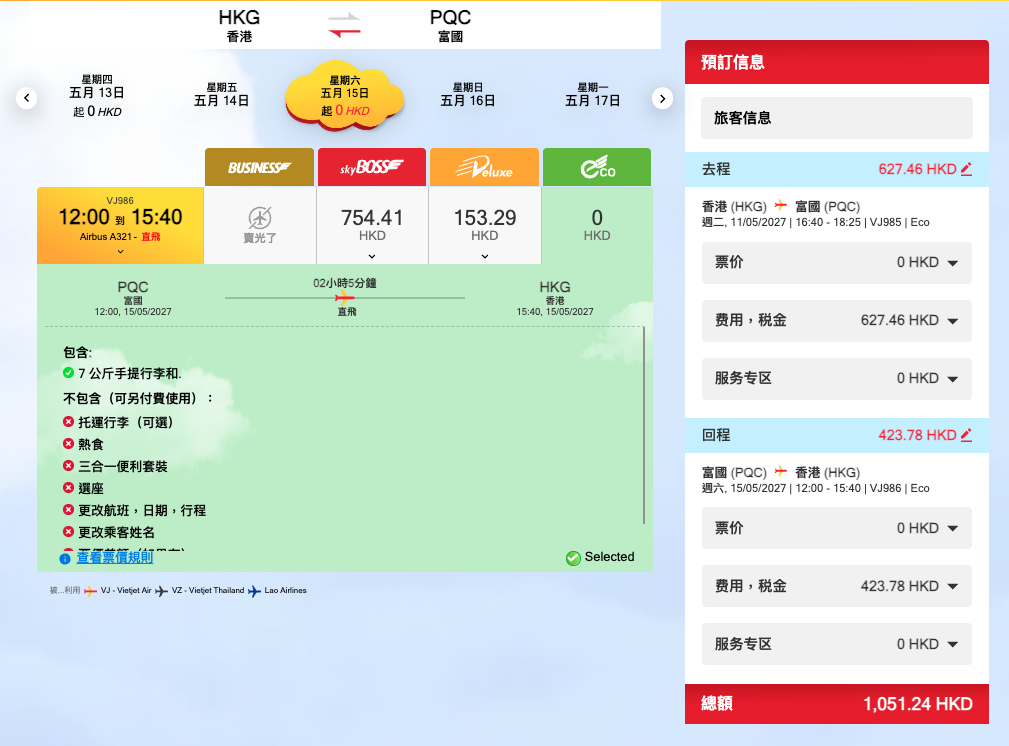The image size is (1009, 746).
Task: Click the route swap arrows icon
Action: click(x=344, y=26)
